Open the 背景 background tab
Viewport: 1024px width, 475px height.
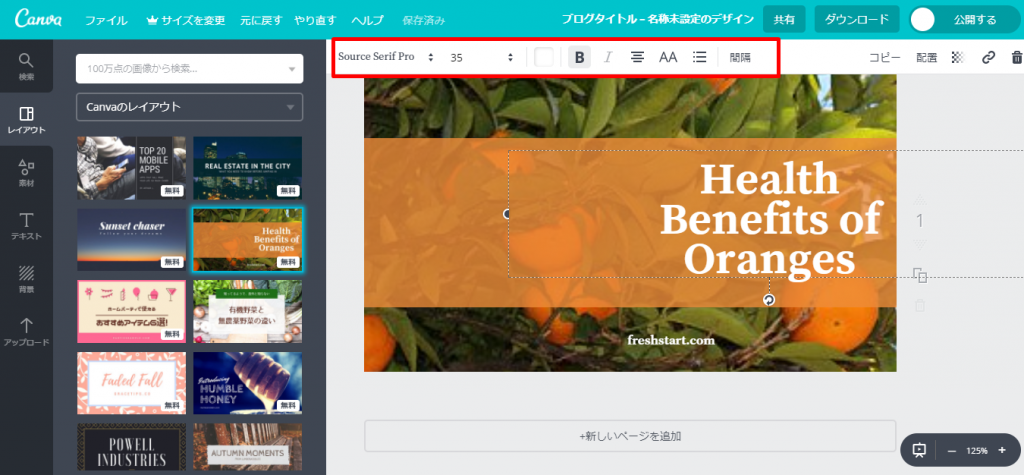(x=26, y=279)
